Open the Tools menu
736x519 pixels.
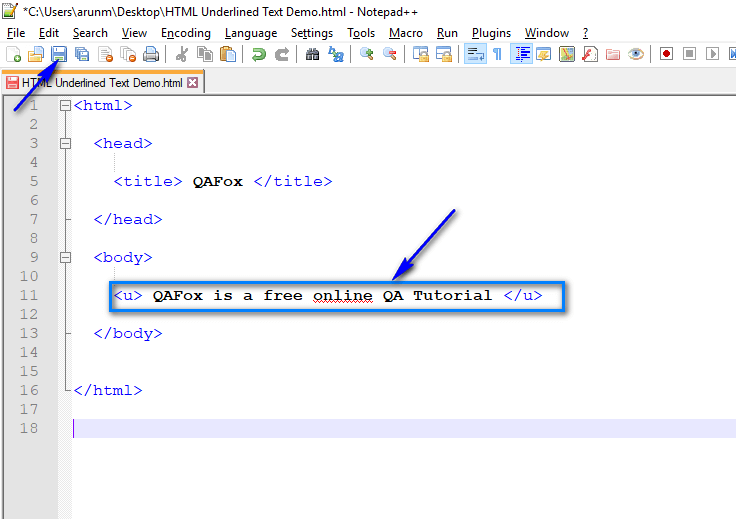361,33
